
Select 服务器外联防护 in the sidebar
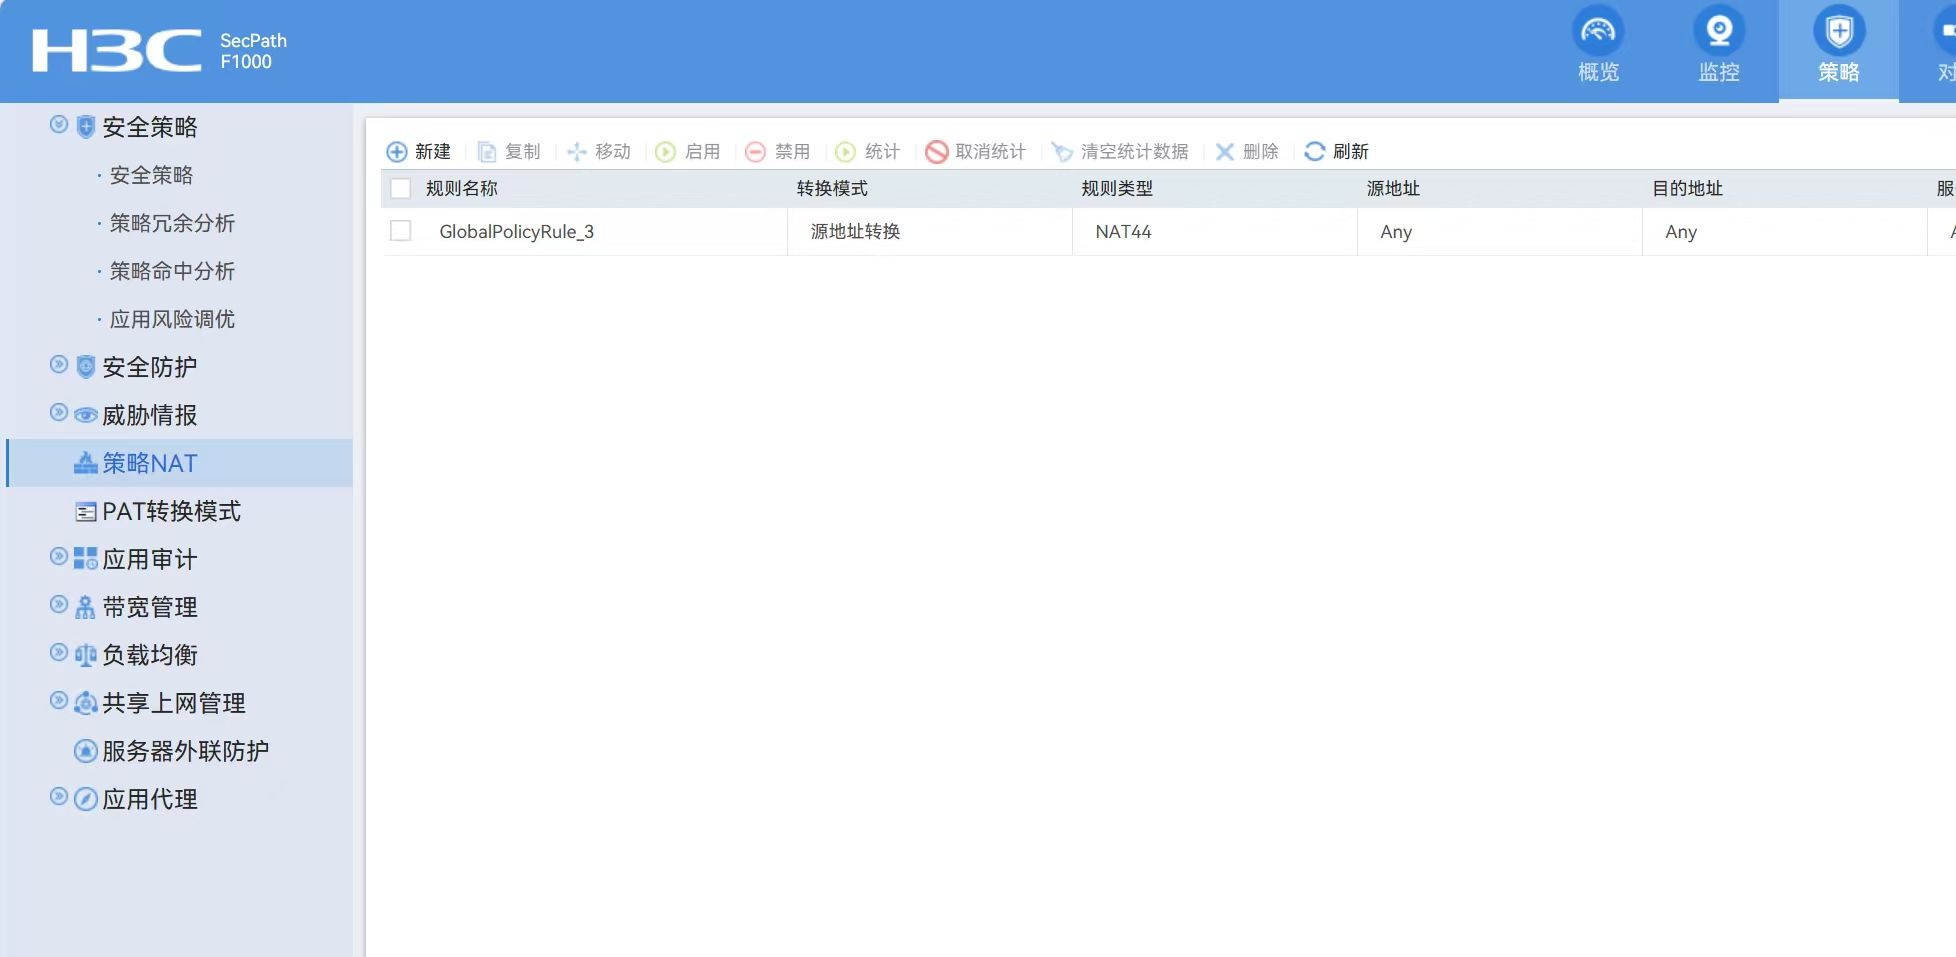click(185, 752)
